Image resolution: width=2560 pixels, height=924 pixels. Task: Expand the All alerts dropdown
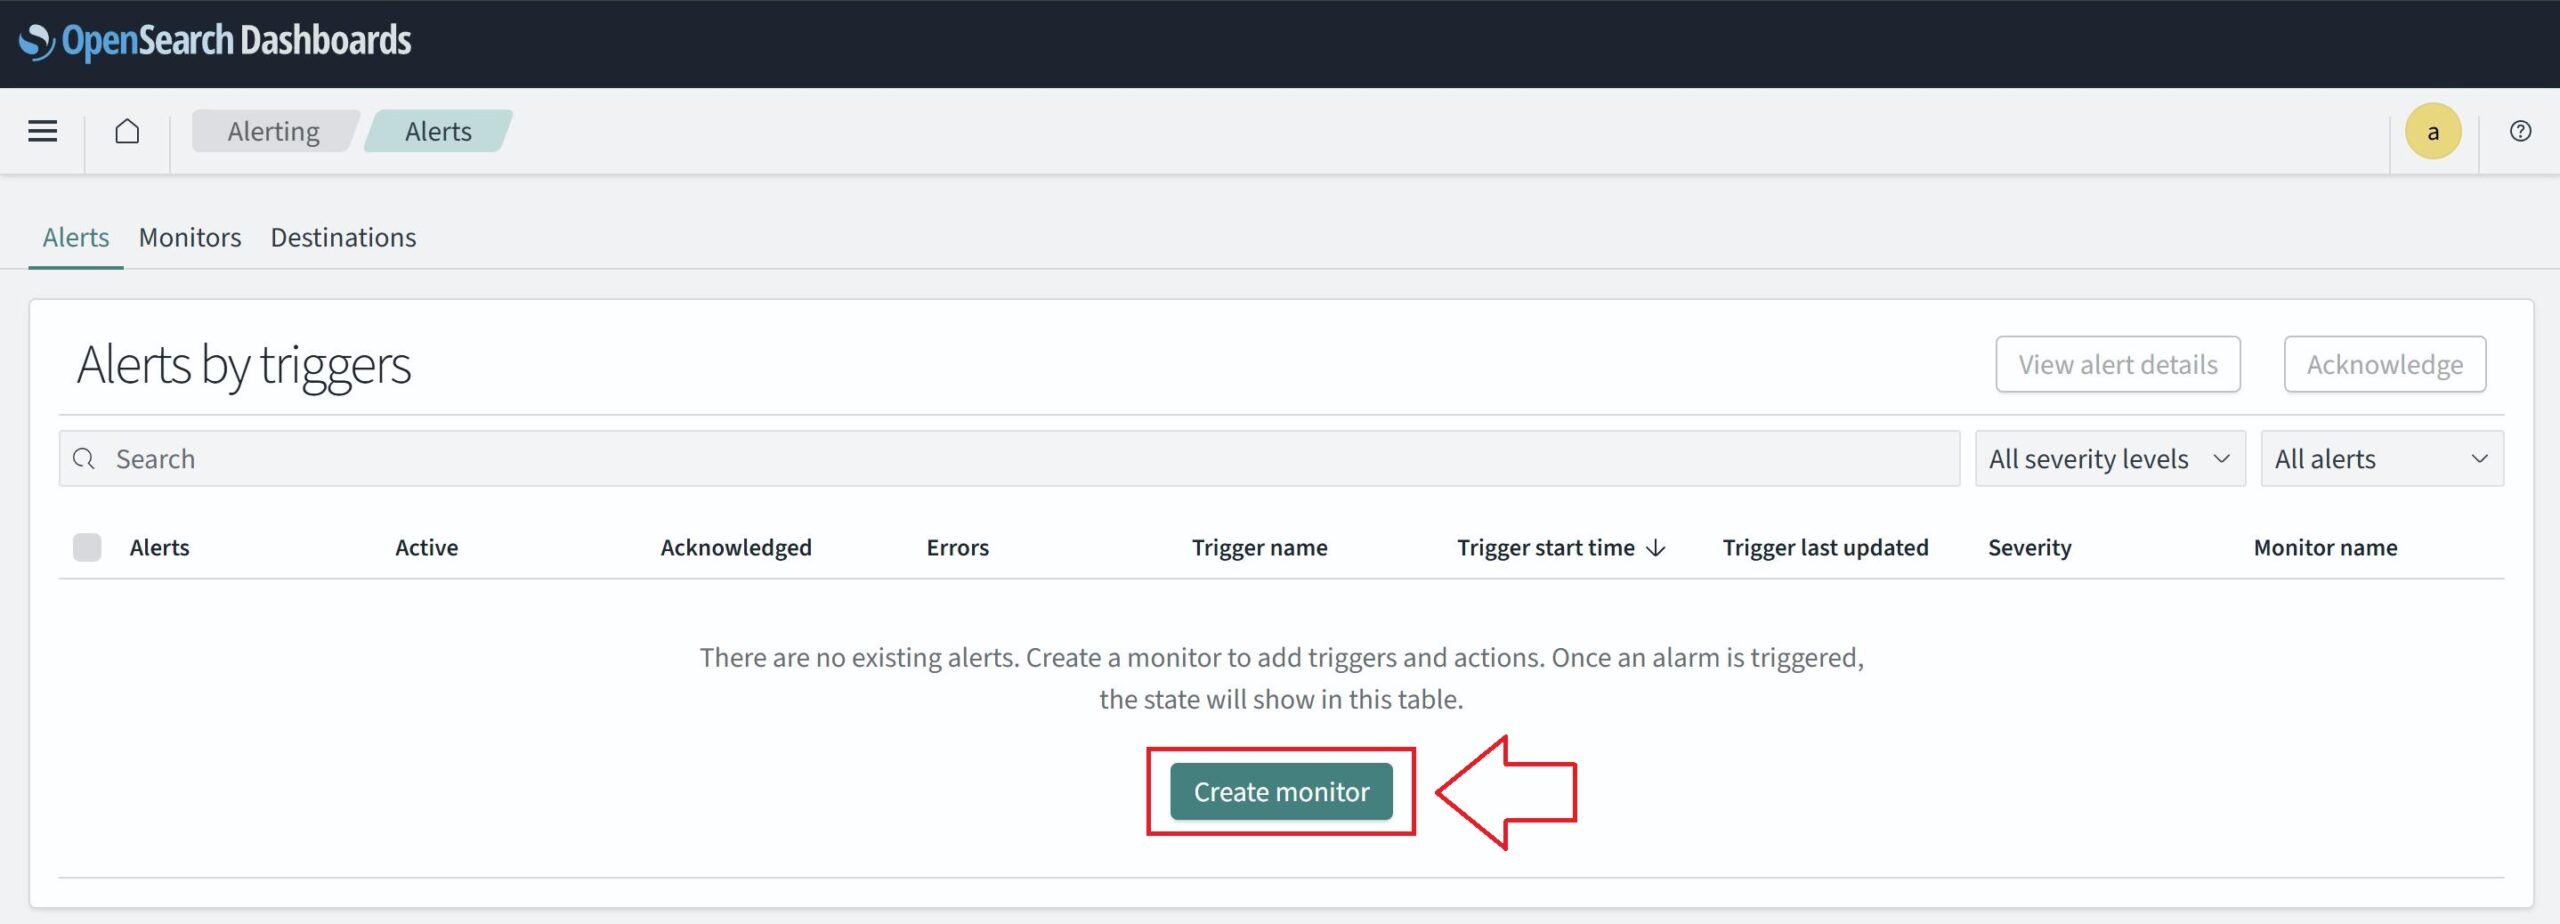point(2381,459)
